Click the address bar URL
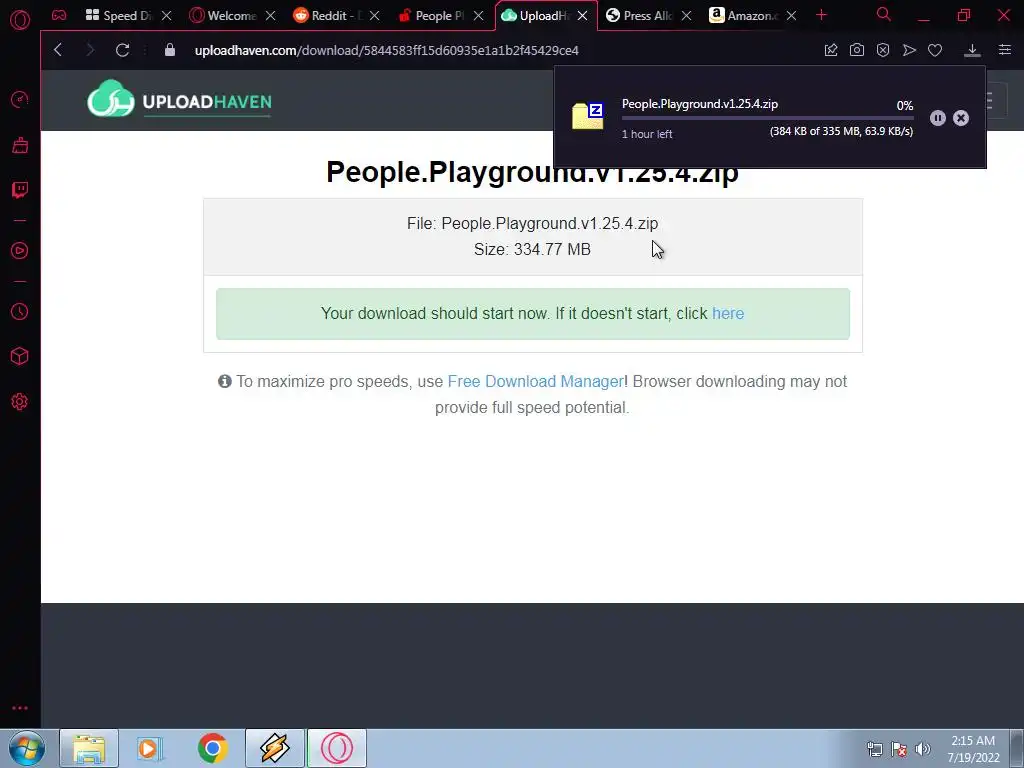 [387, 50]
